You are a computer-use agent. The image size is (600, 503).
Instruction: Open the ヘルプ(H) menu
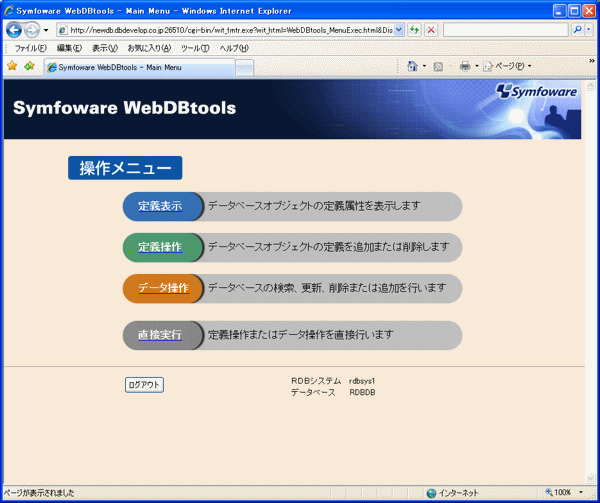pyautogui.click(x=234, y=48)
